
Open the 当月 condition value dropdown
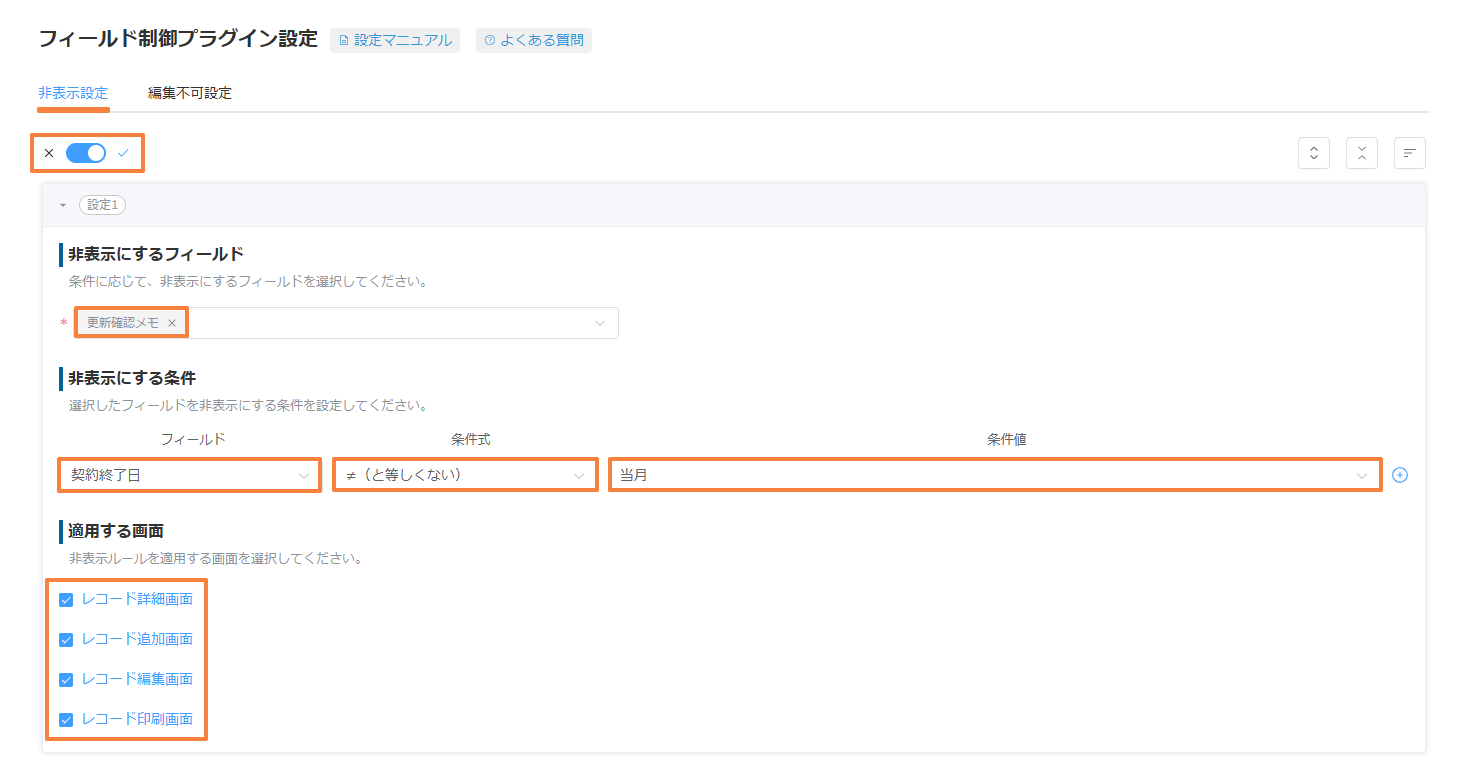coord(995,475)
